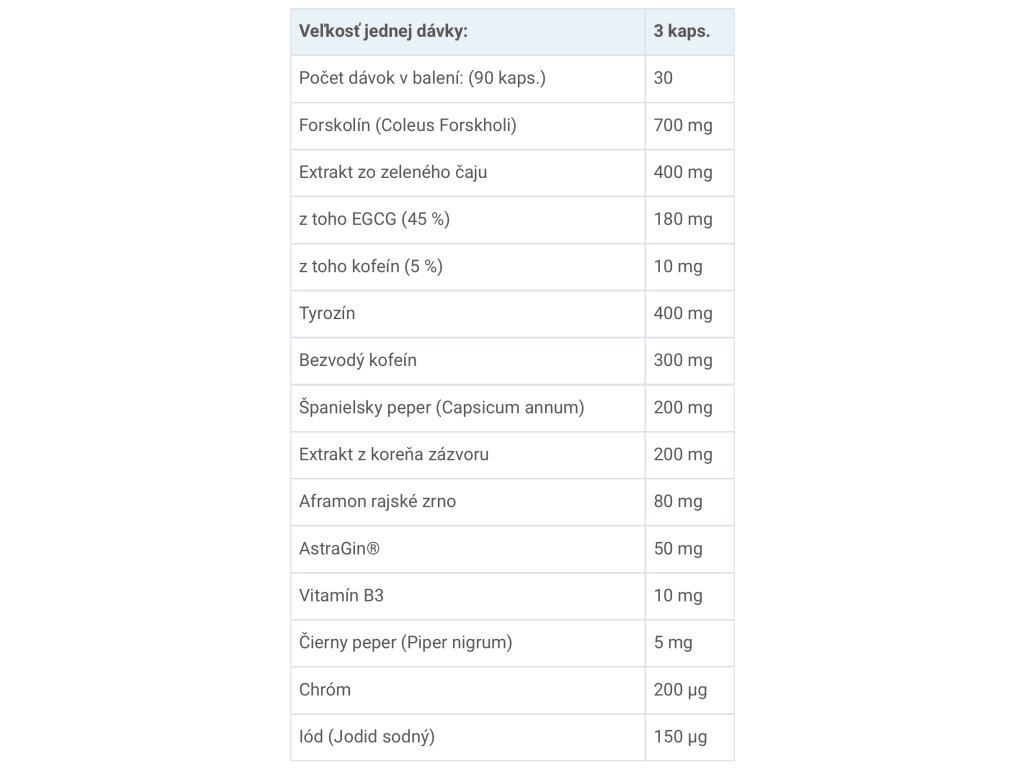Select the 'AstraGin®' ingredient cell
Screen dimensions: 1024x768
coord(468,549)
